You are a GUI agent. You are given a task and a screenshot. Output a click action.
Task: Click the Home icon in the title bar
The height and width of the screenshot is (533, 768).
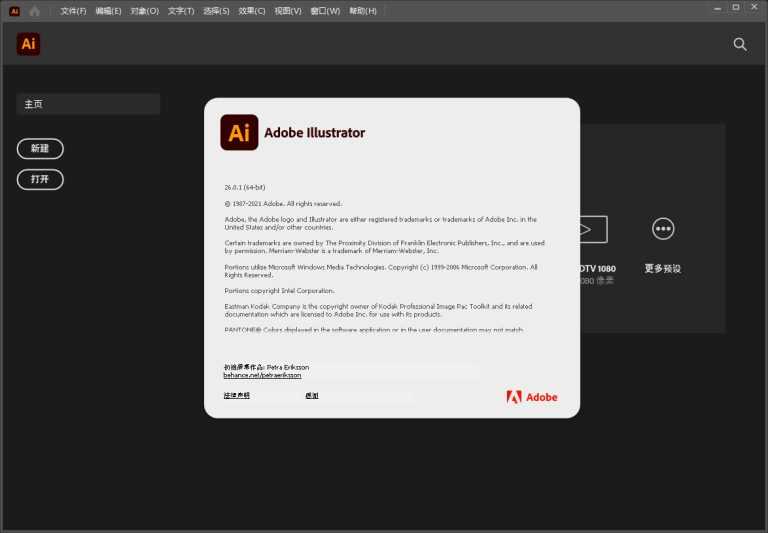[x=34, y=11]
